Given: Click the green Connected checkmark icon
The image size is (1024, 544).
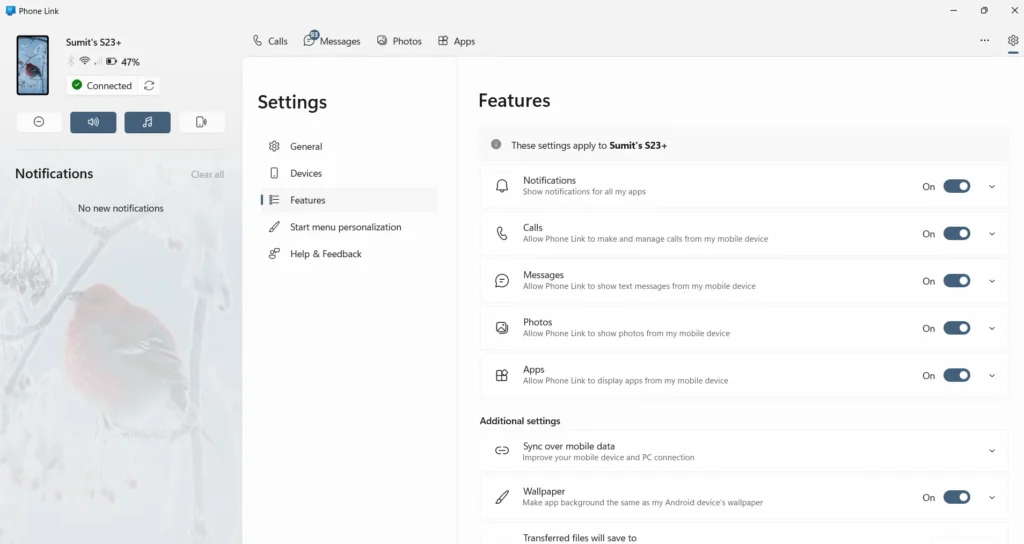Looking at the screenshot, I should click(77, 85).
